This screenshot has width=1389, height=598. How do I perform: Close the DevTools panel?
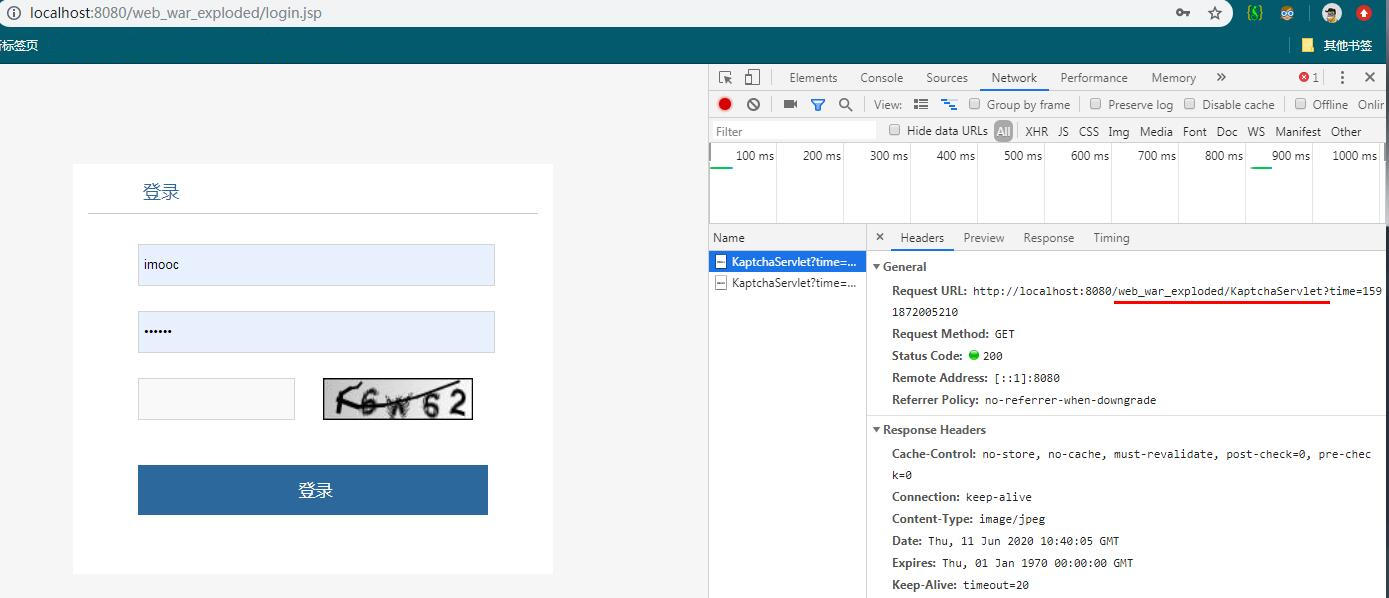[x=1370, y=77]
